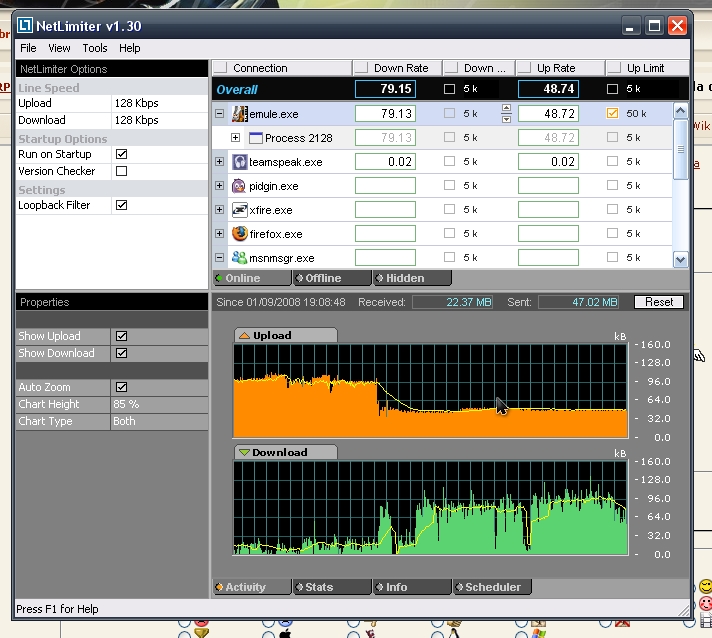Click the emule.exe donkey icon

(x=240, y=114)
